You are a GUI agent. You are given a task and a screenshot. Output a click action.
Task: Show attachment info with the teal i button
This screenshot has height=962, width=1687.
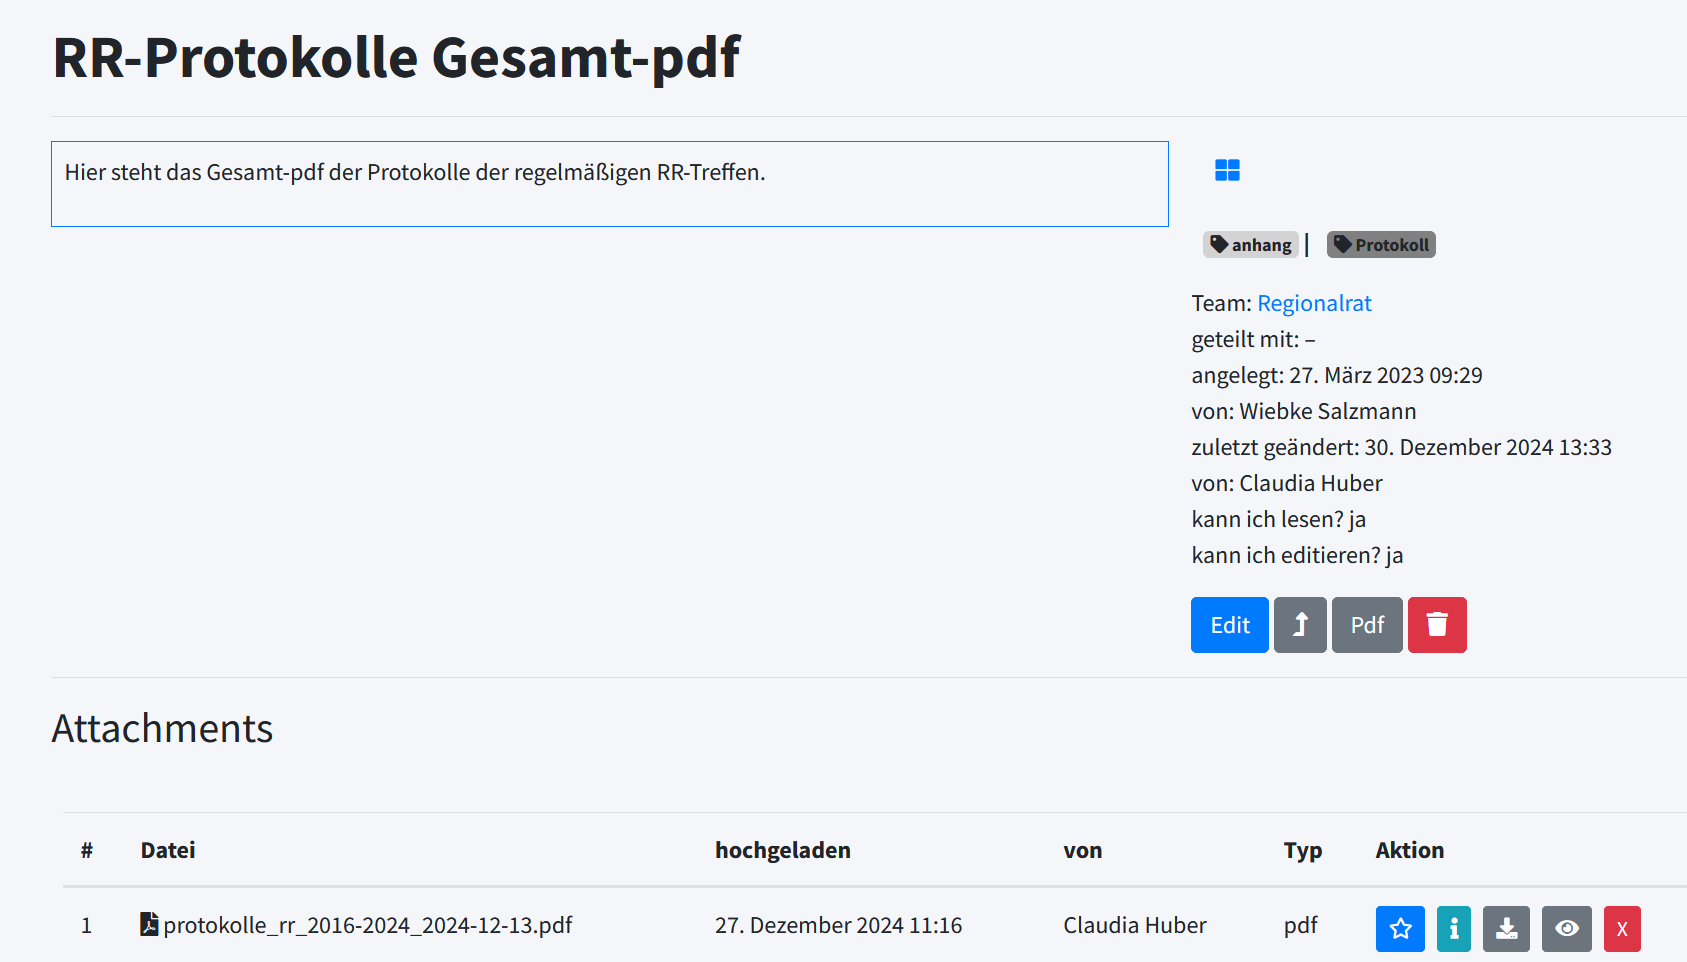pyautogui.click(x=1453, y=928)
